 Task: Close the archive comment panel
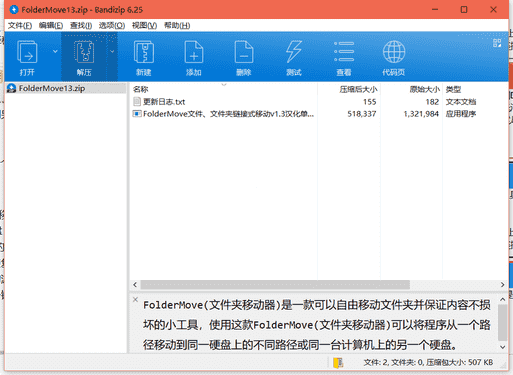coord(135,299)
